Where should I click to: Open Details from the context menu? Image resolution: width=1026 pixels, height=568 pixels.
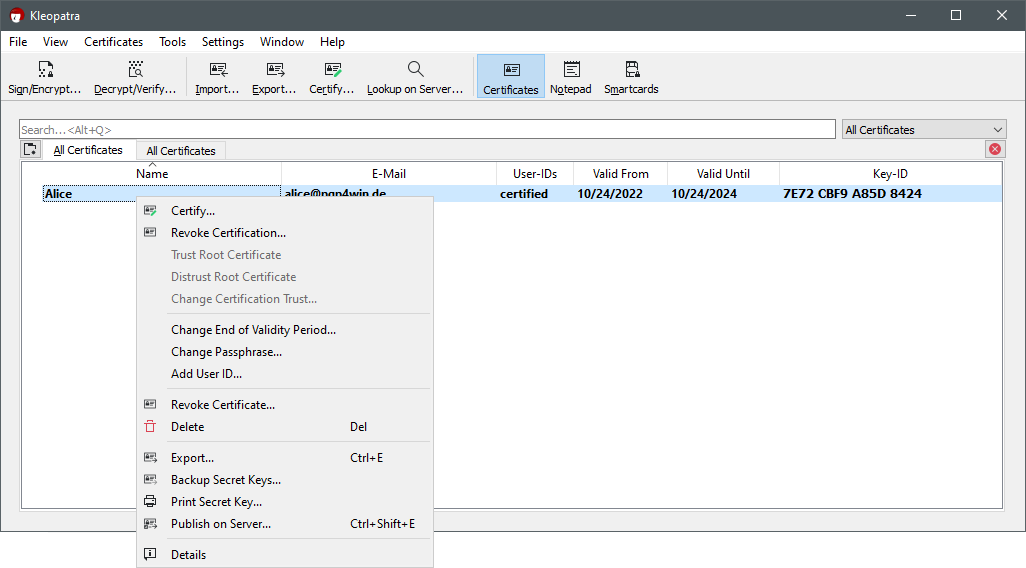click(285, 555)
